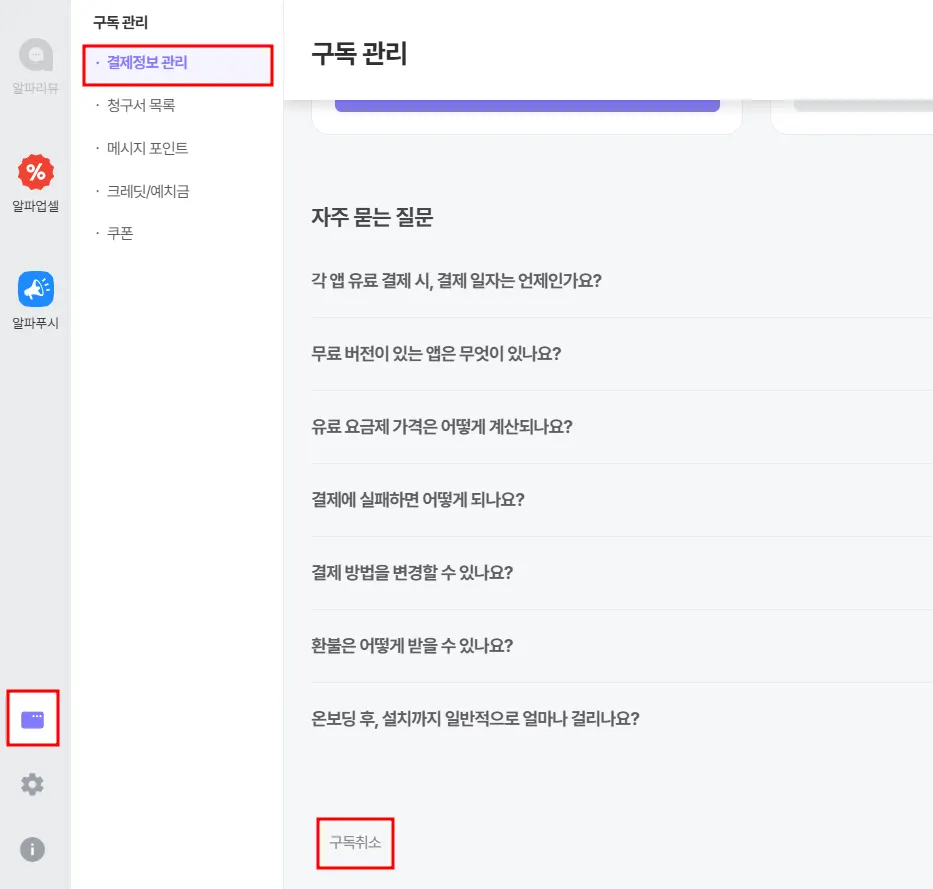Select 결제정보 관리 in the sidebar
Viewport: 933px width, 889px height.
pos(178,63)
